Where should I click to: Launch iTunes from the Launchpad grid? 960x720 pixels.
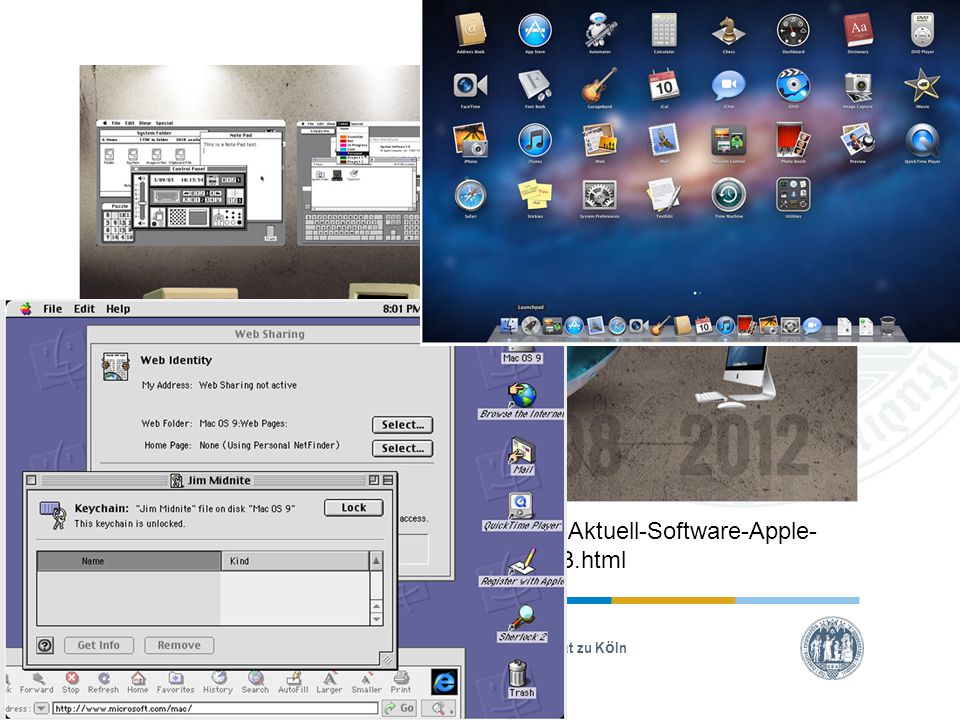[x=535, y=140]
